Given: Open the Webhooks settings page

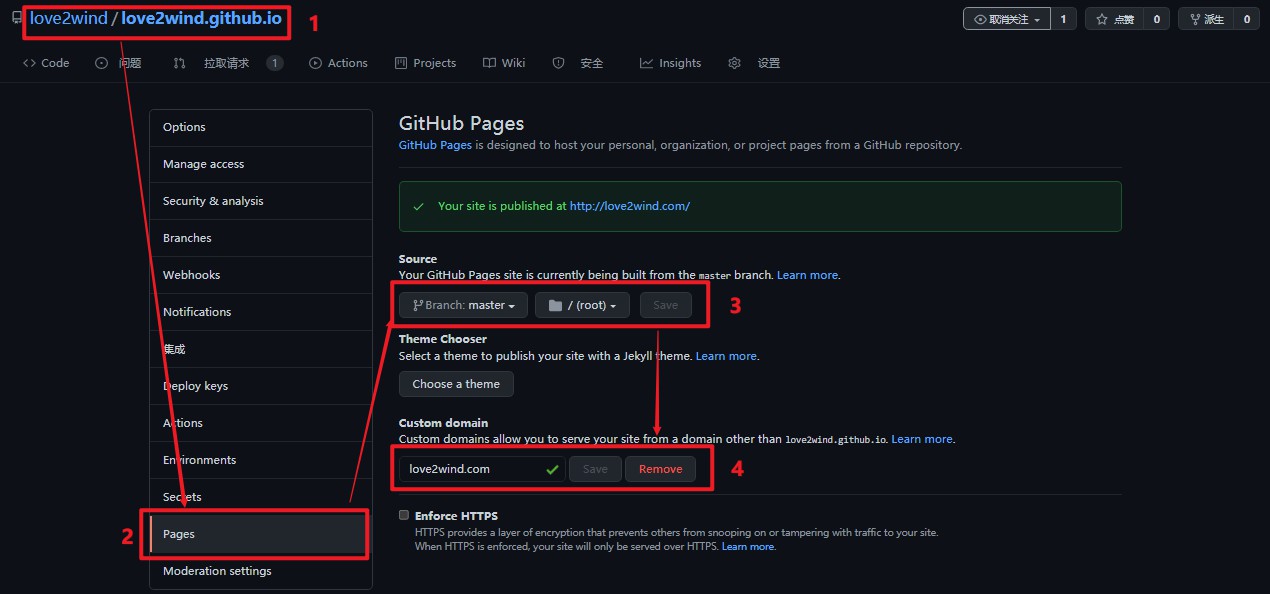Looking at the screenshot, I should click(261, 275).
